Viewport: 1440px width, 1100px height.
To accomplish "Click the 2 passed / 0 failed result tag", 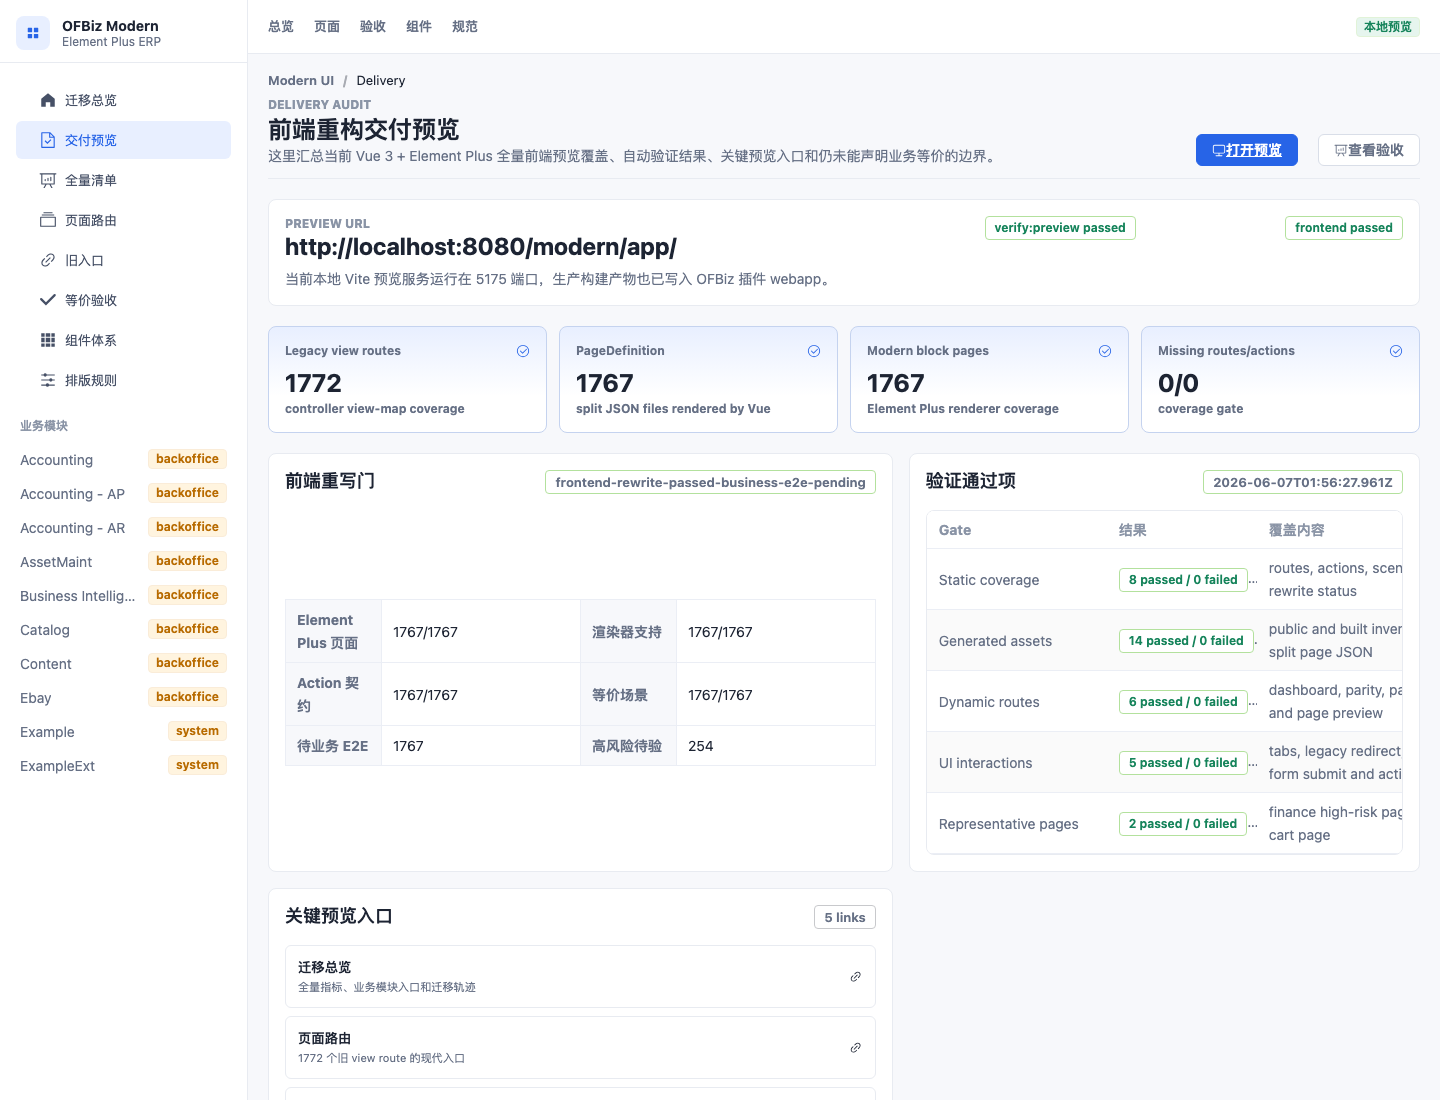I will (1183, 824).
